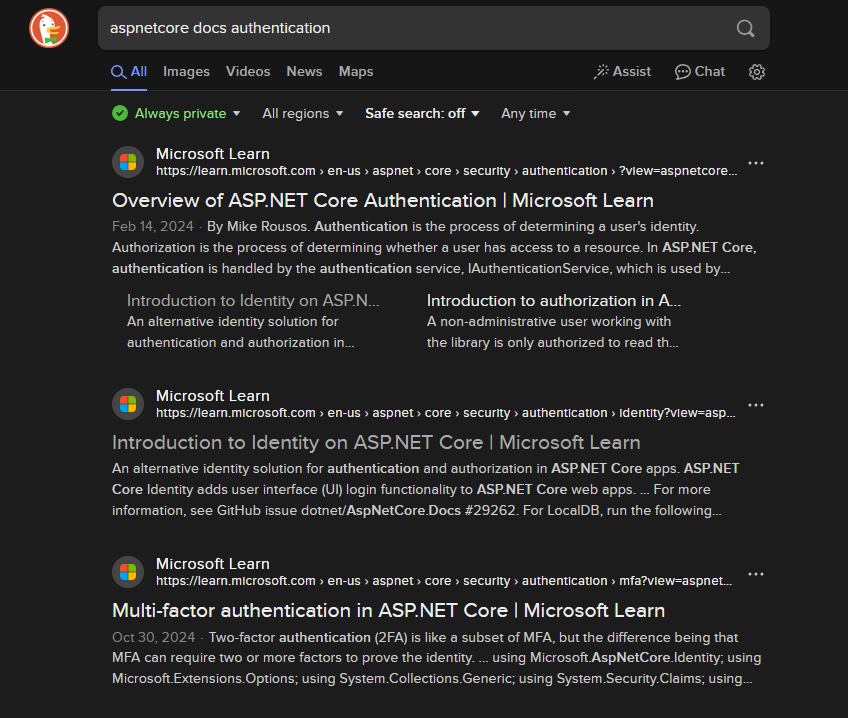Open Assist with the wand icon

click(x=622, y=72)
